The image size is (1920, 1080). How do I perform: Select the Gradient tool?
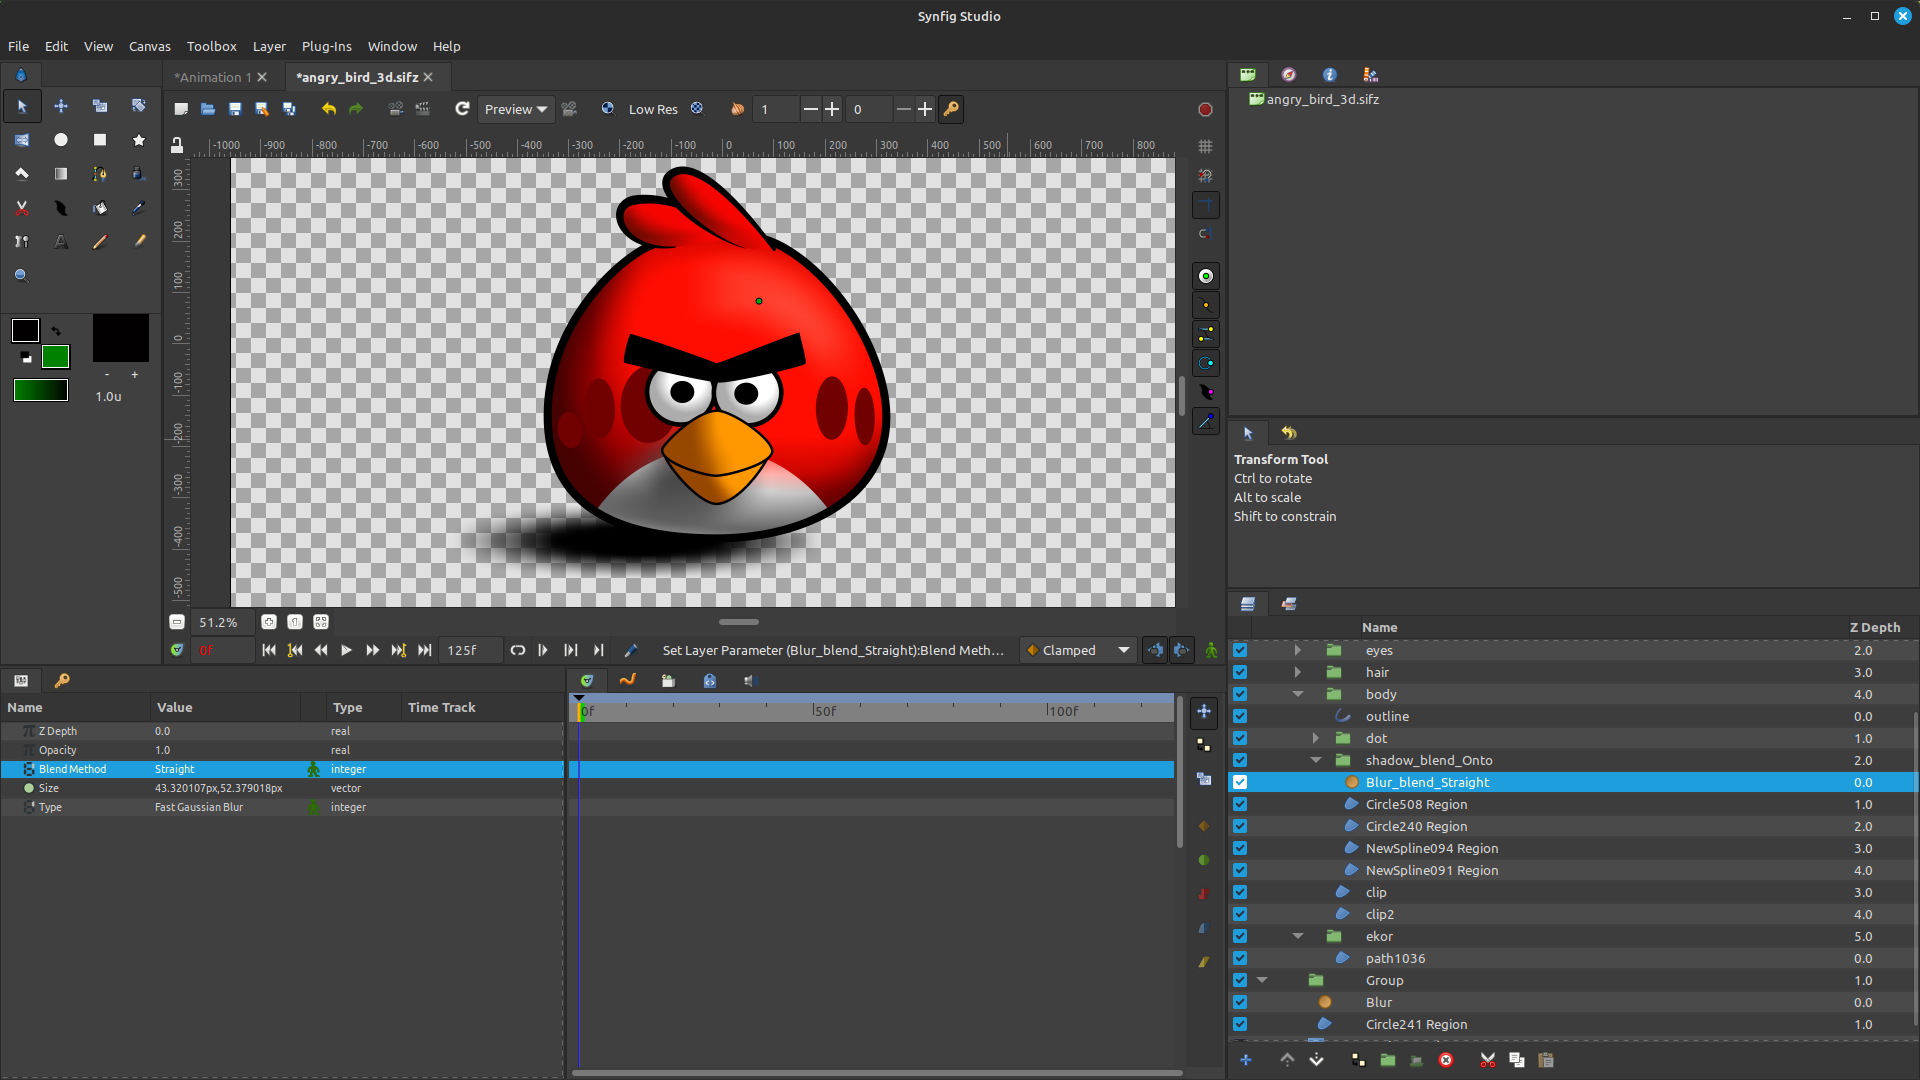coord(61,174)
